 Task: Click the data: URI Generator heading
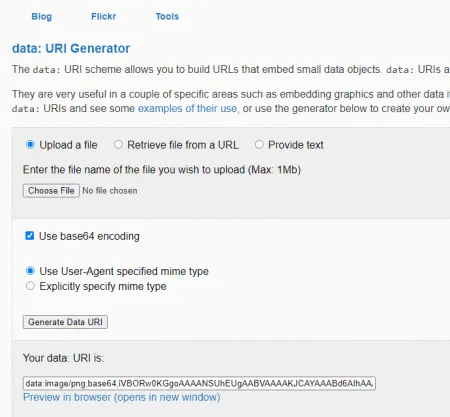(x=71, y=48)
